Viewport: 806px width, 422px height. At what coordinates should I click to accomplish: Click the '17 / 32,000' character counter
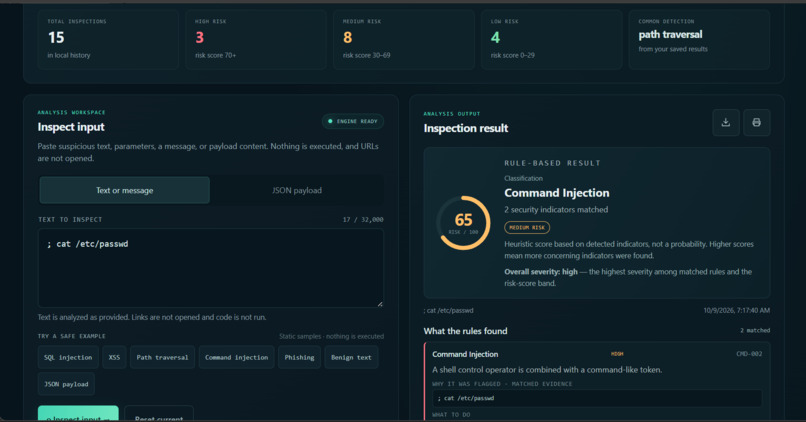tap(363, 219)
